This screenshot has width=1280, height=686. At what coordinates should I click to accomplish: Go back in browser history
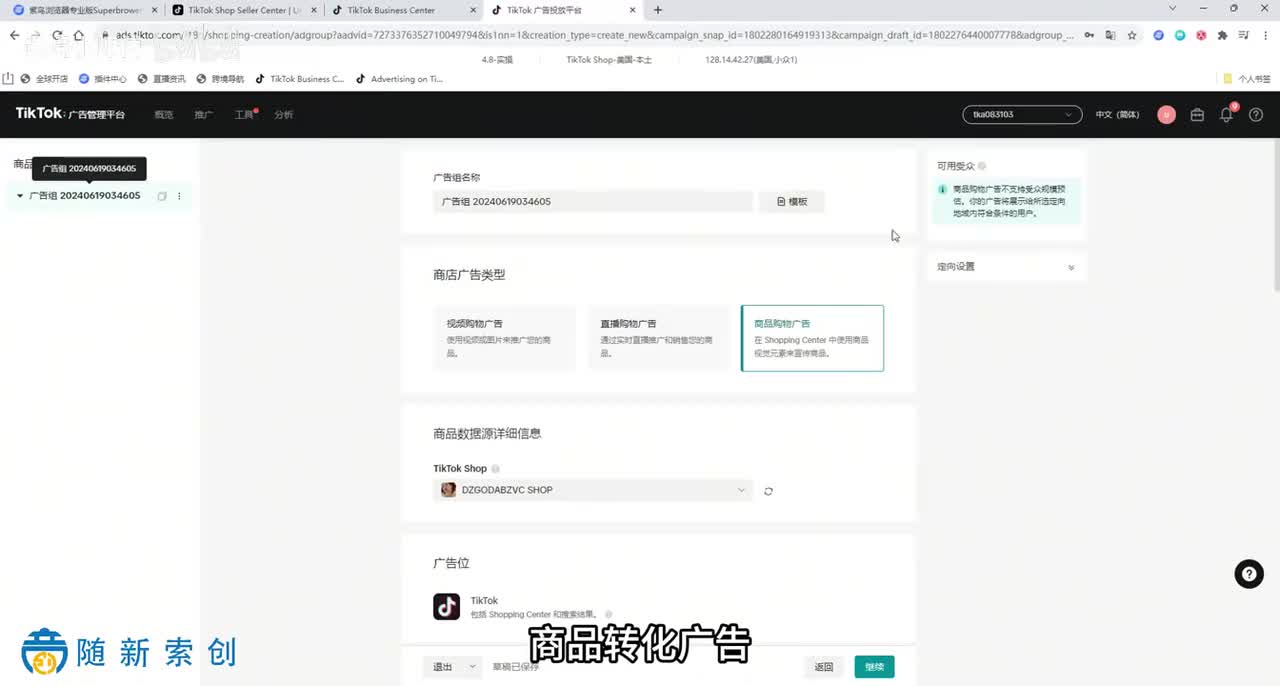click(14, 35)
